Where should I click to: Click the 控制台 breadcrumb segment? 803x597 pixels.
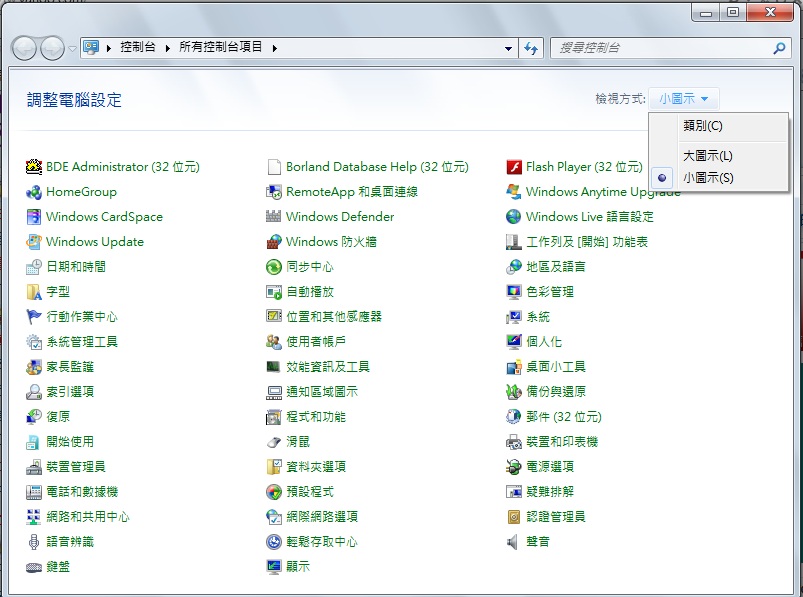[x=138, y=48]
